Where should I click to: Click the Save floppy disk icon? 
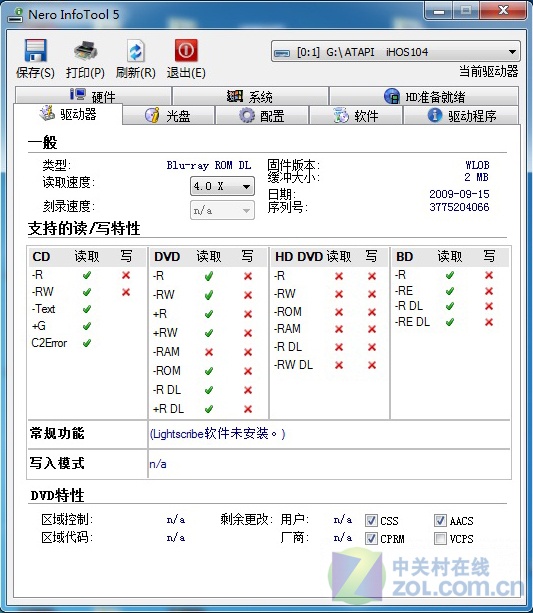pos(35,50)
